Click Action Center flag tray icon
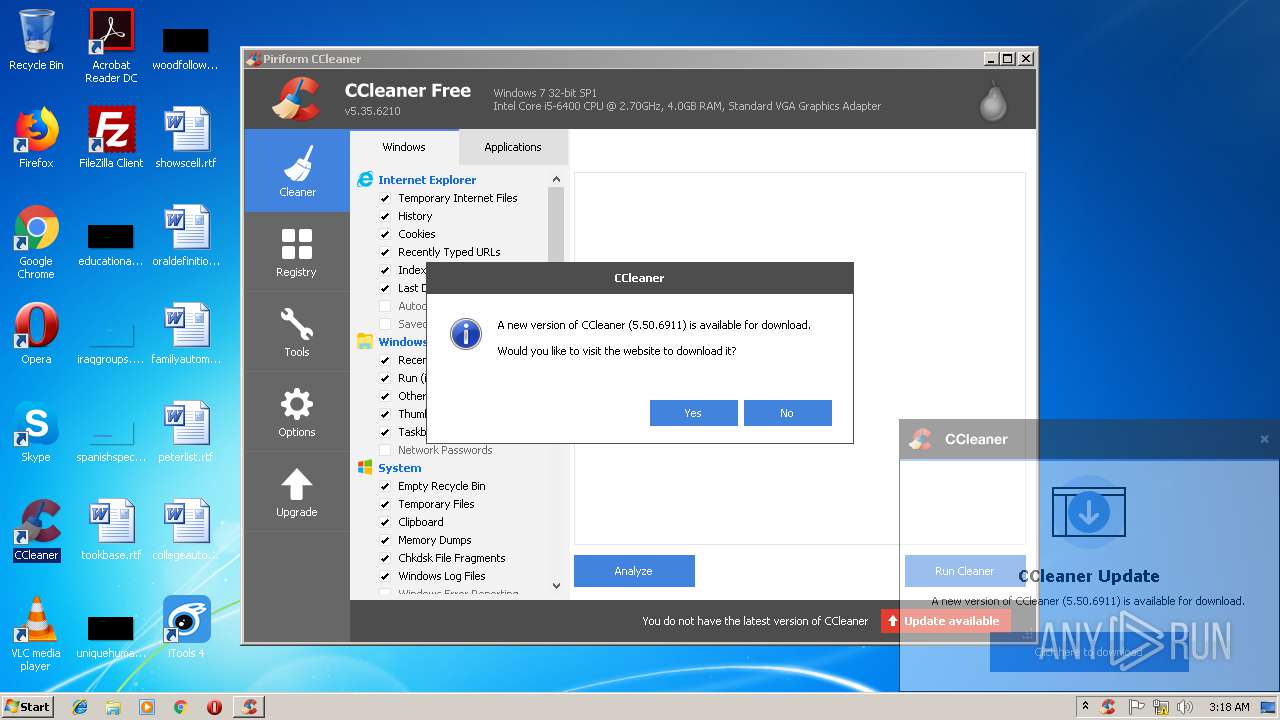Viewport: 1280px width, 720px height. coord(1136,707)
